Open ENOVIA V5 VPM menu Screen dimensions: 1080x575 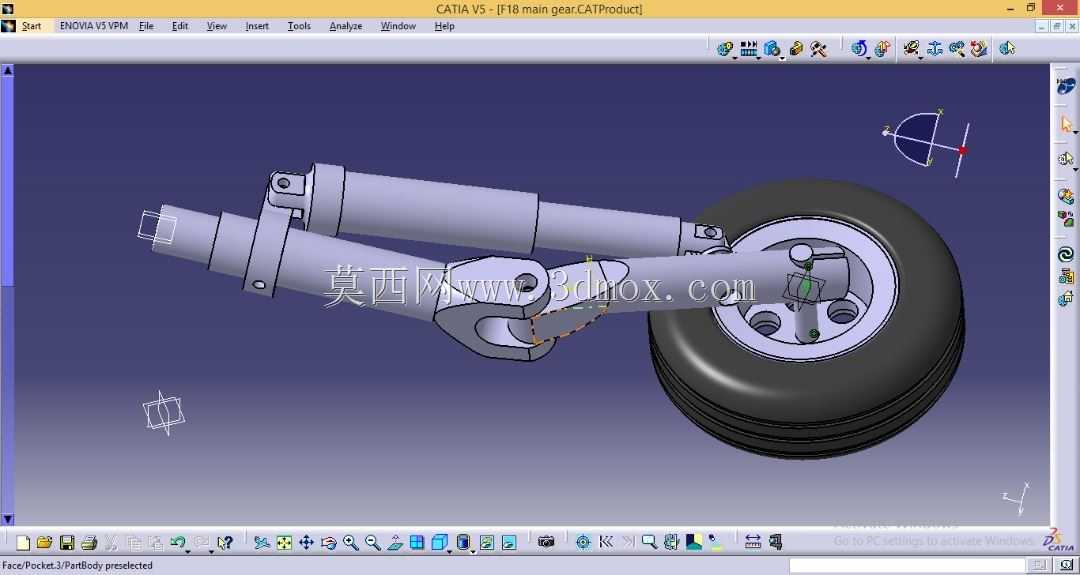pos(94,26)
